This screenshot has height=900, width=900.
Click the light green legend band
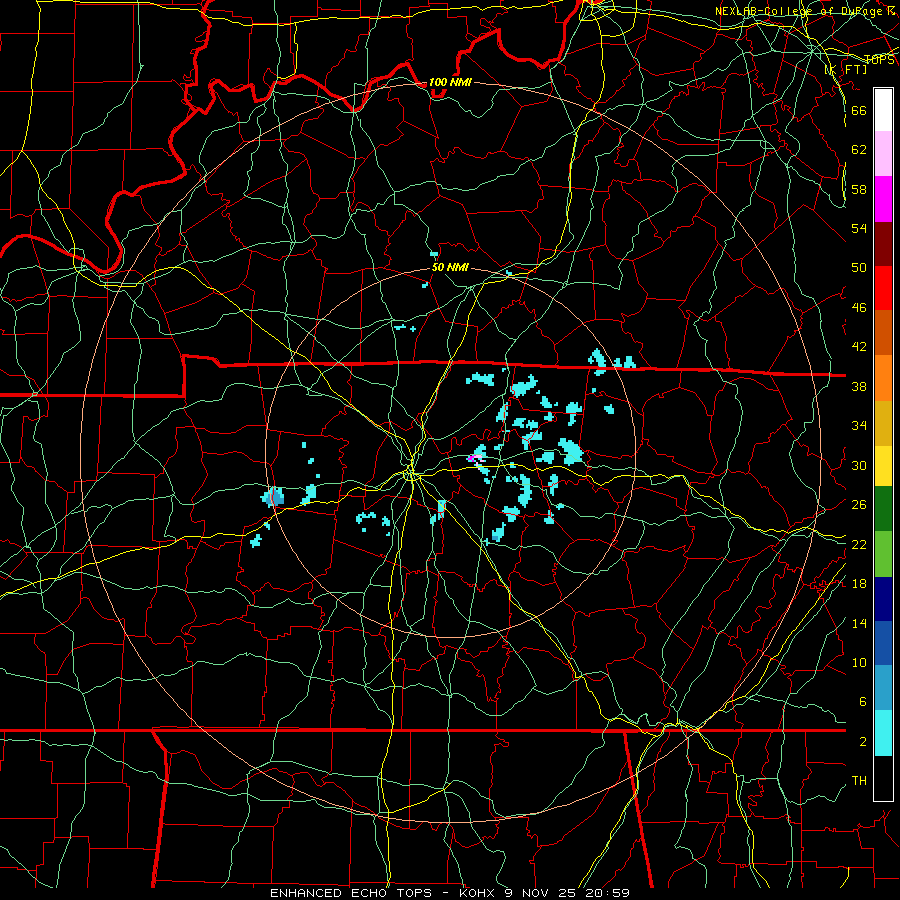pos(883,554)
